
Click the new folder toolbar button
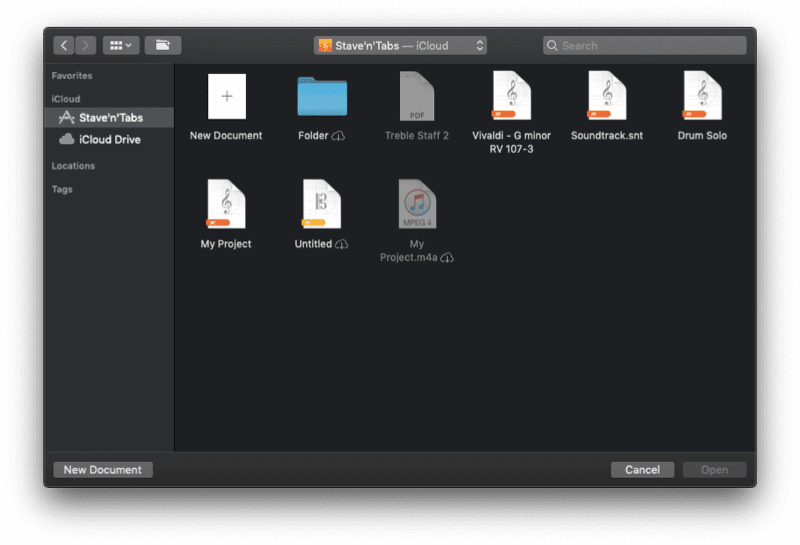tap(163, 45)
